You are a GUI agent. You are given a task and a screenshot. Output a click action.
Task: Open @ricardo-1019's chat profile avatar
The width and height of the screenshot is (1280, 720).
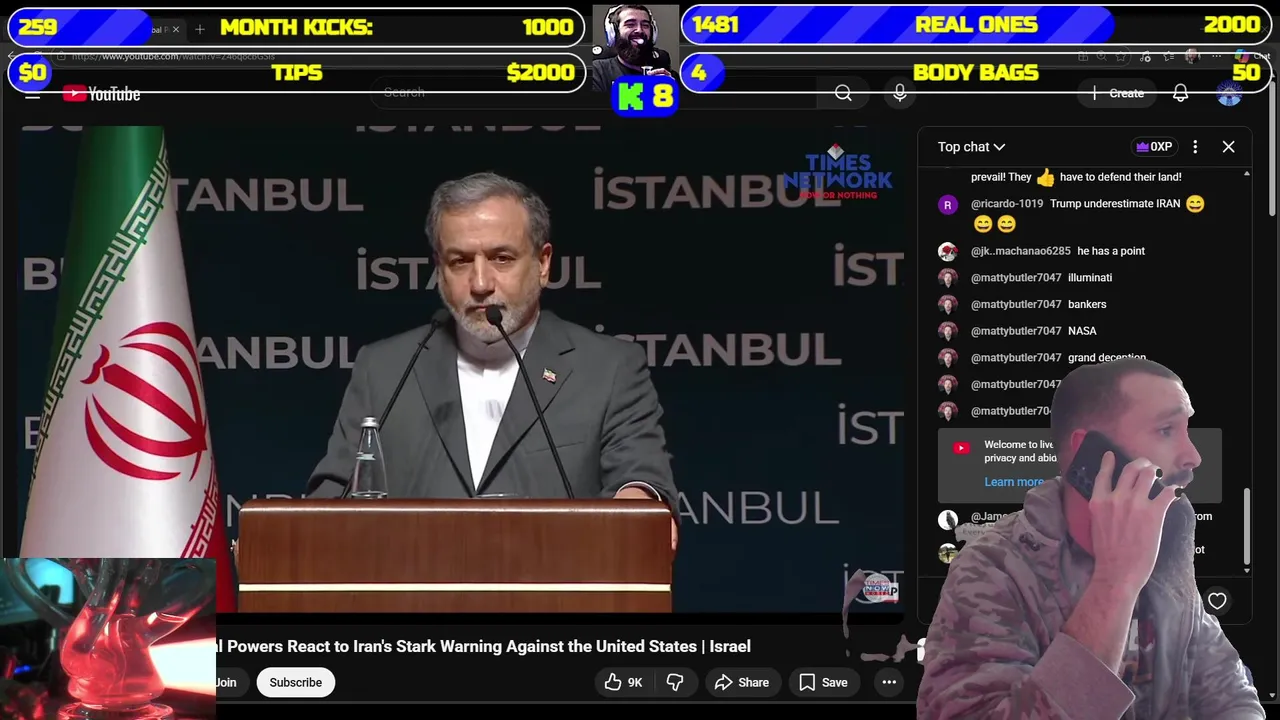947,205
